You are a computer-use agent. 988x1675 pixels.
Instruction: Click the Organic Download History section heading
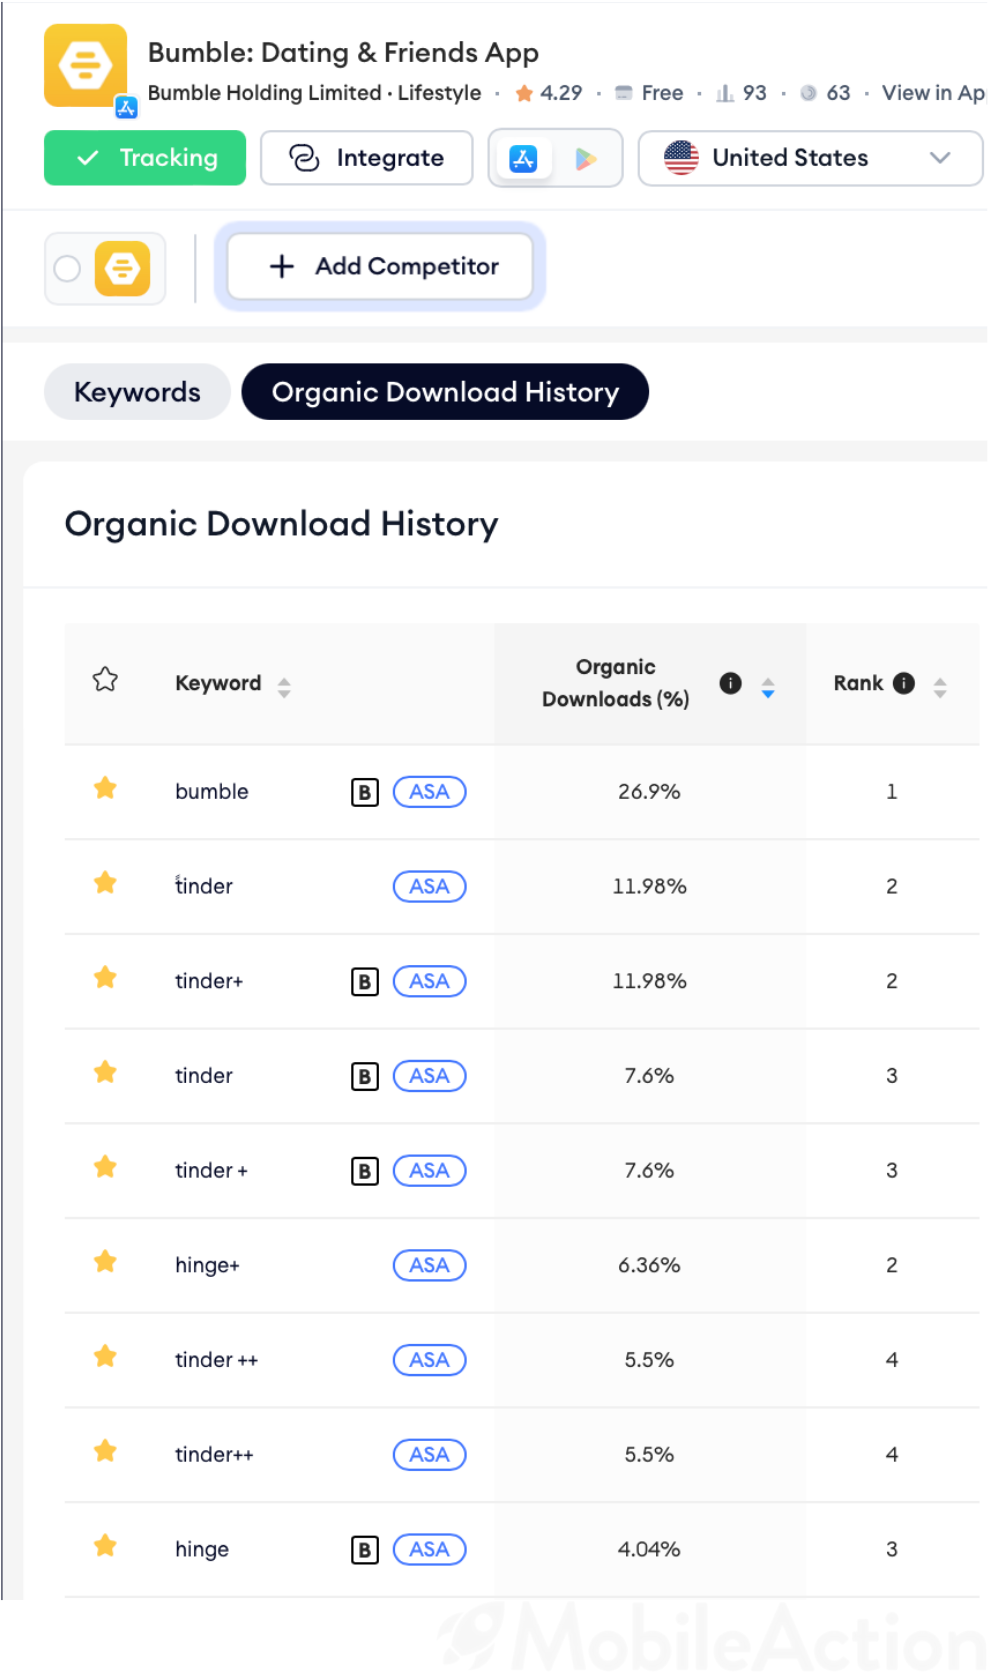[x=282, y=524]
